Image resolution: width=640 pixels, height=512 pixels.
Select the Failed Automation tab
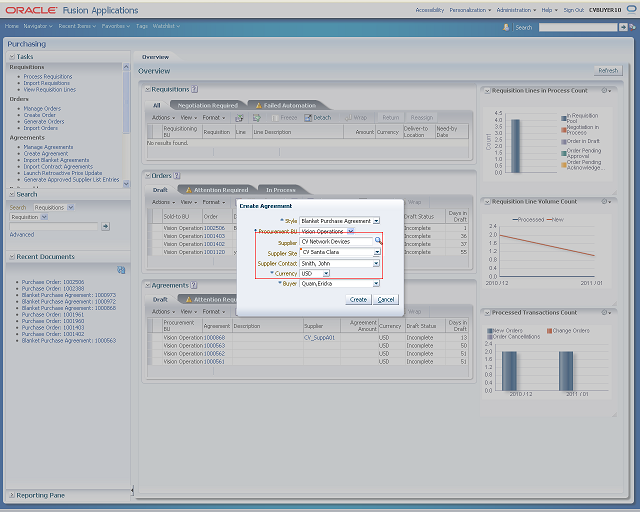[286, 105]
